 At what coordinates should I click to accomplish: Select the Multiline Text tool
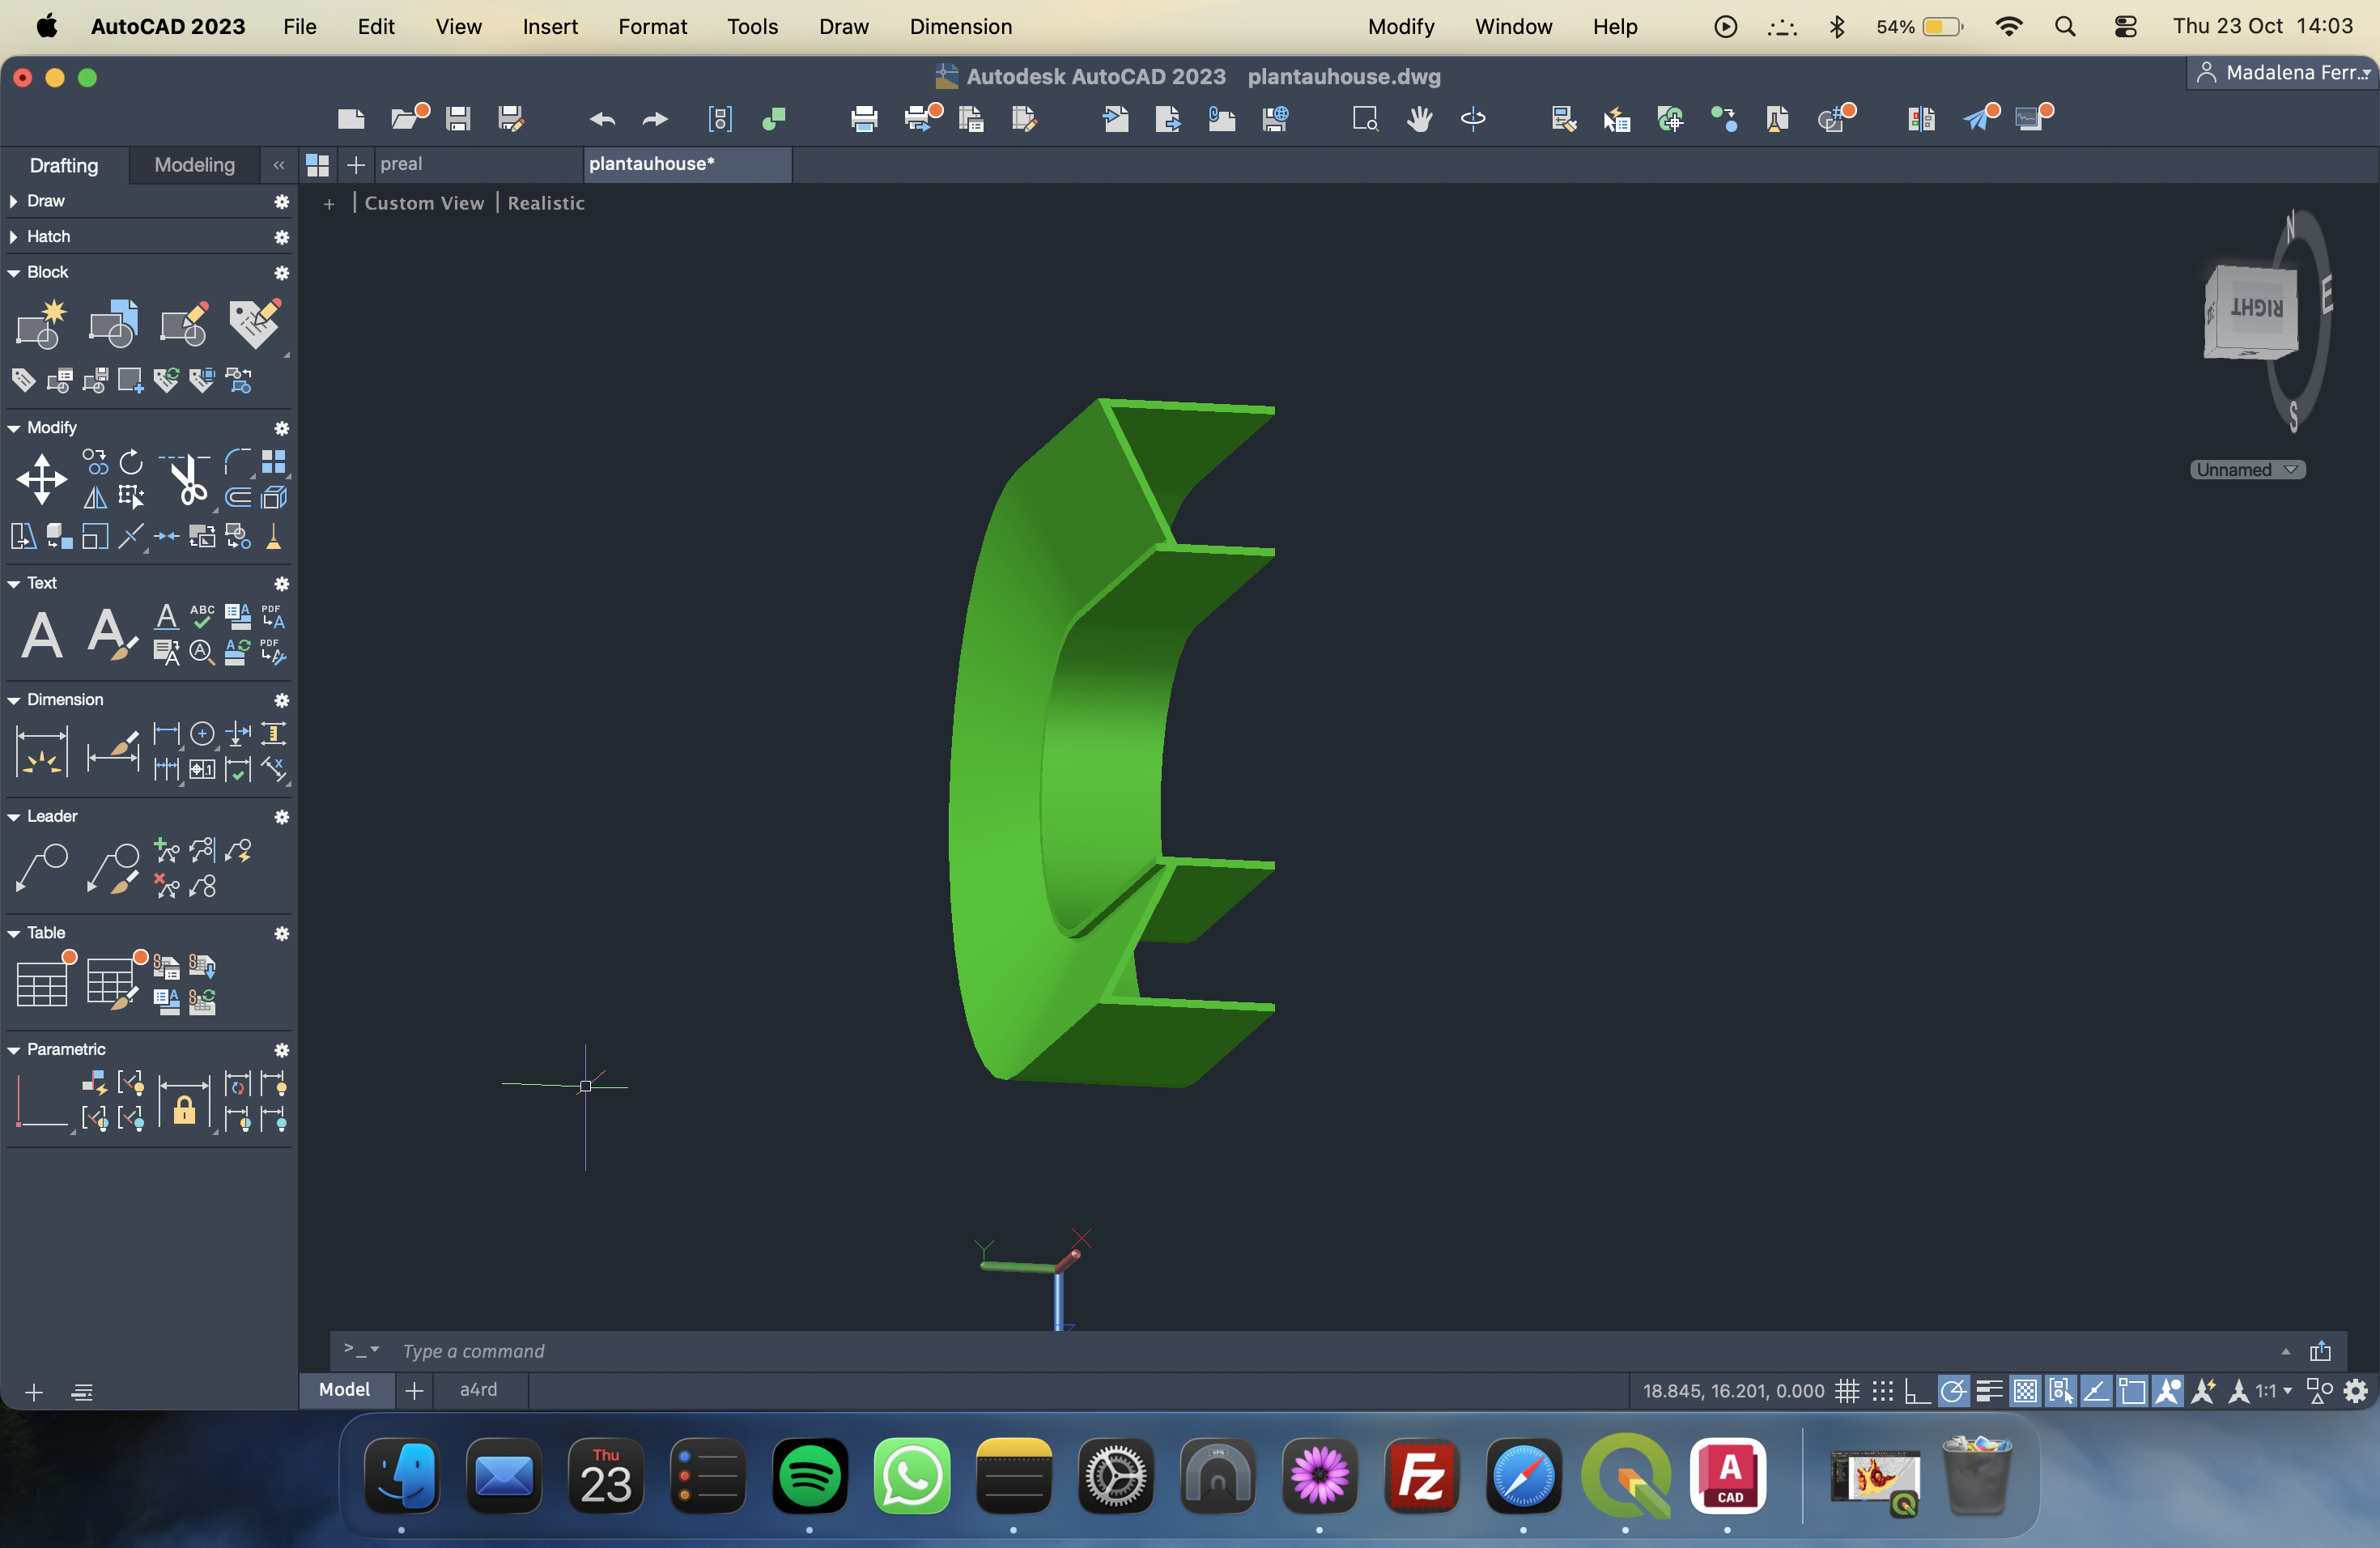(x=42, y=634)
